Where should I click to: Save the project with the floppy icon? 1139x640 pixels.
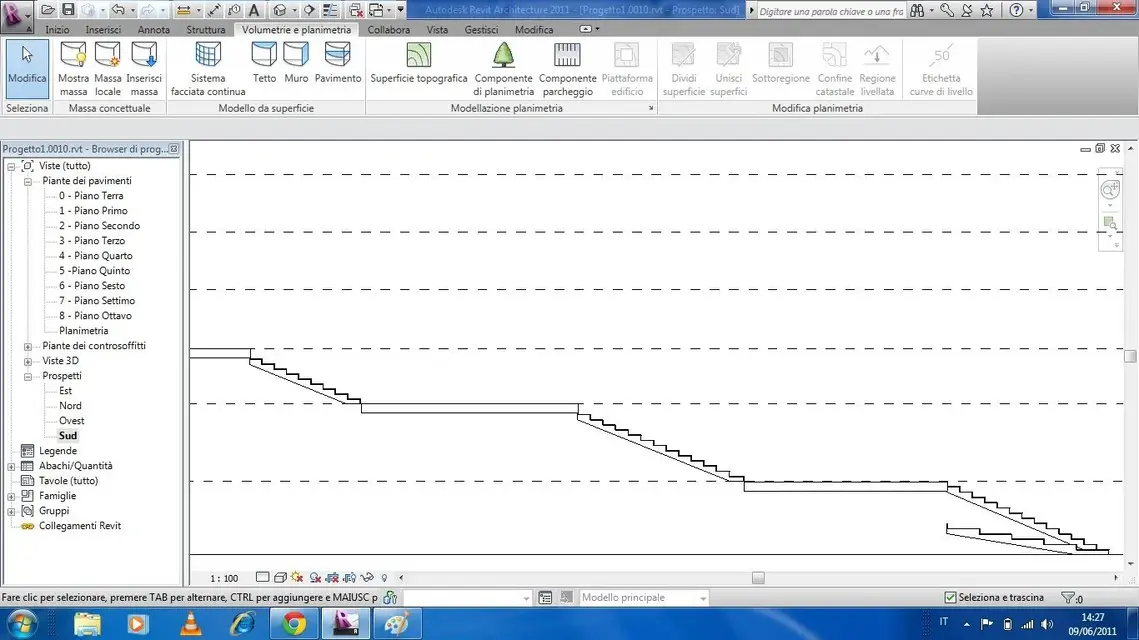tap(68, 10)
